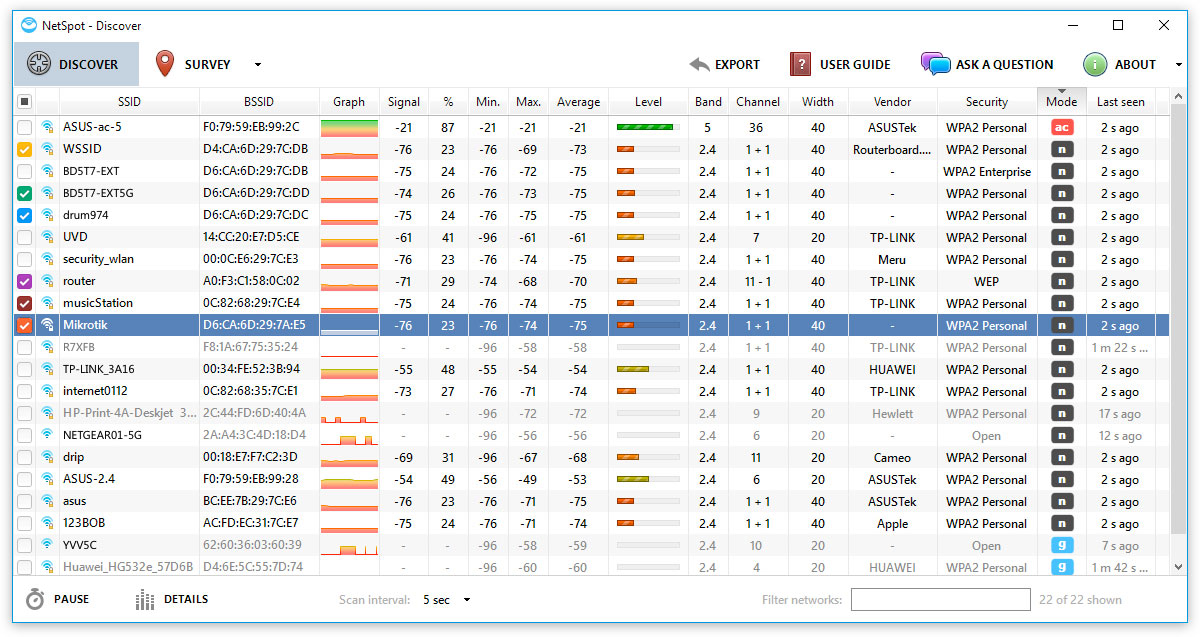
Task: Click the 'n' mode badge for router
Action: pos(1061,281)
